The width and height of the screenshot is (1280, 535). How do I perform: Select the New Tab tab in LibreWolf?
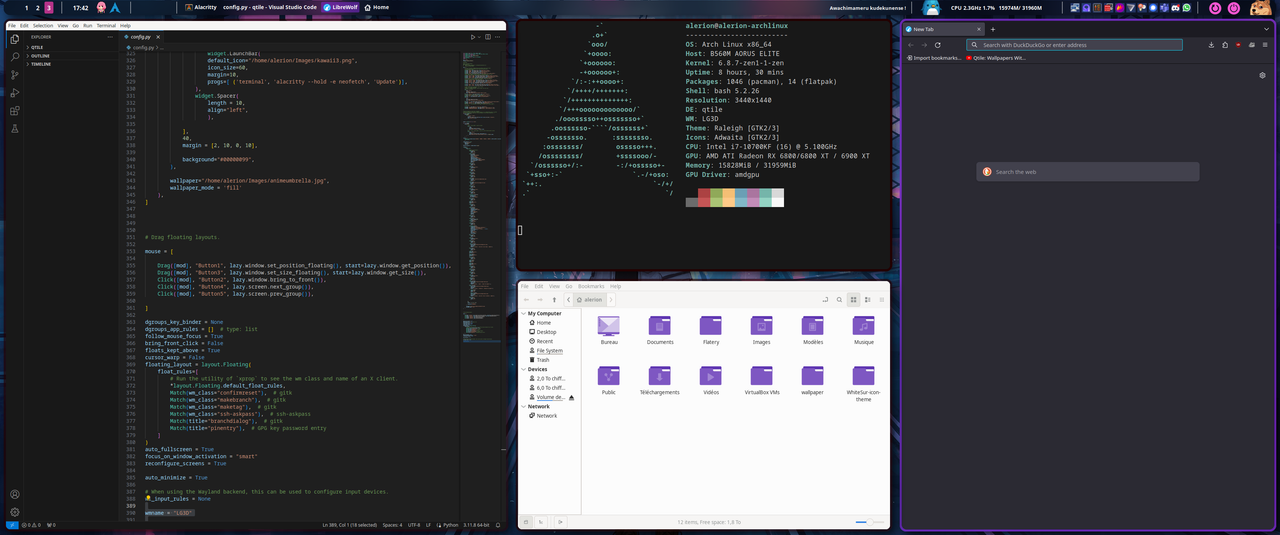[x=943, y=29]
